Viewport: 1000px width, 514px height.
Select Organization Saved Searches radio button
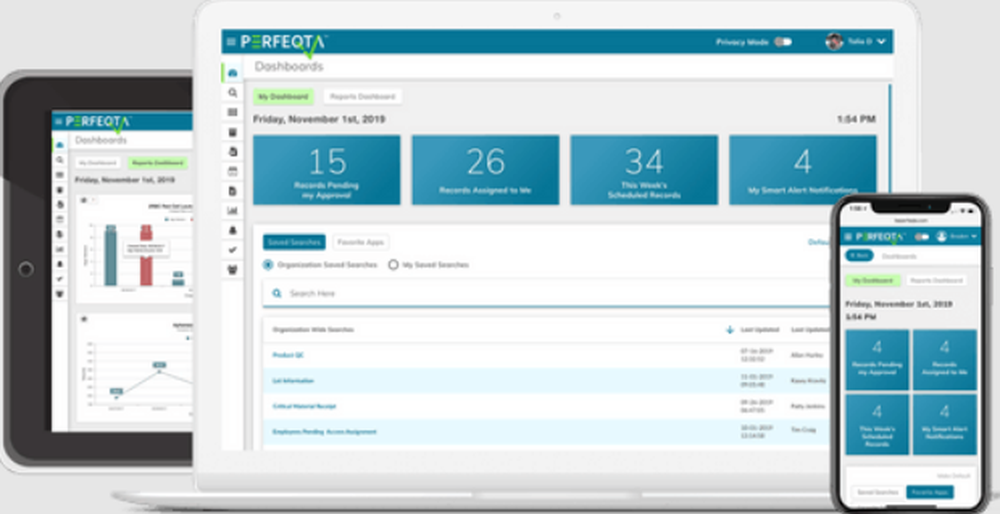(268, 265)
